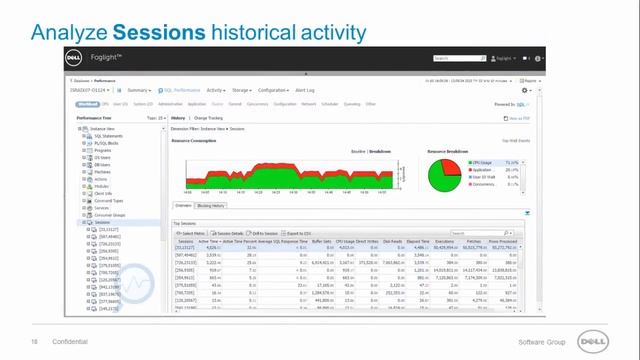Open the Overview tab
Screen dimensions: 640x360
point(183,206)
